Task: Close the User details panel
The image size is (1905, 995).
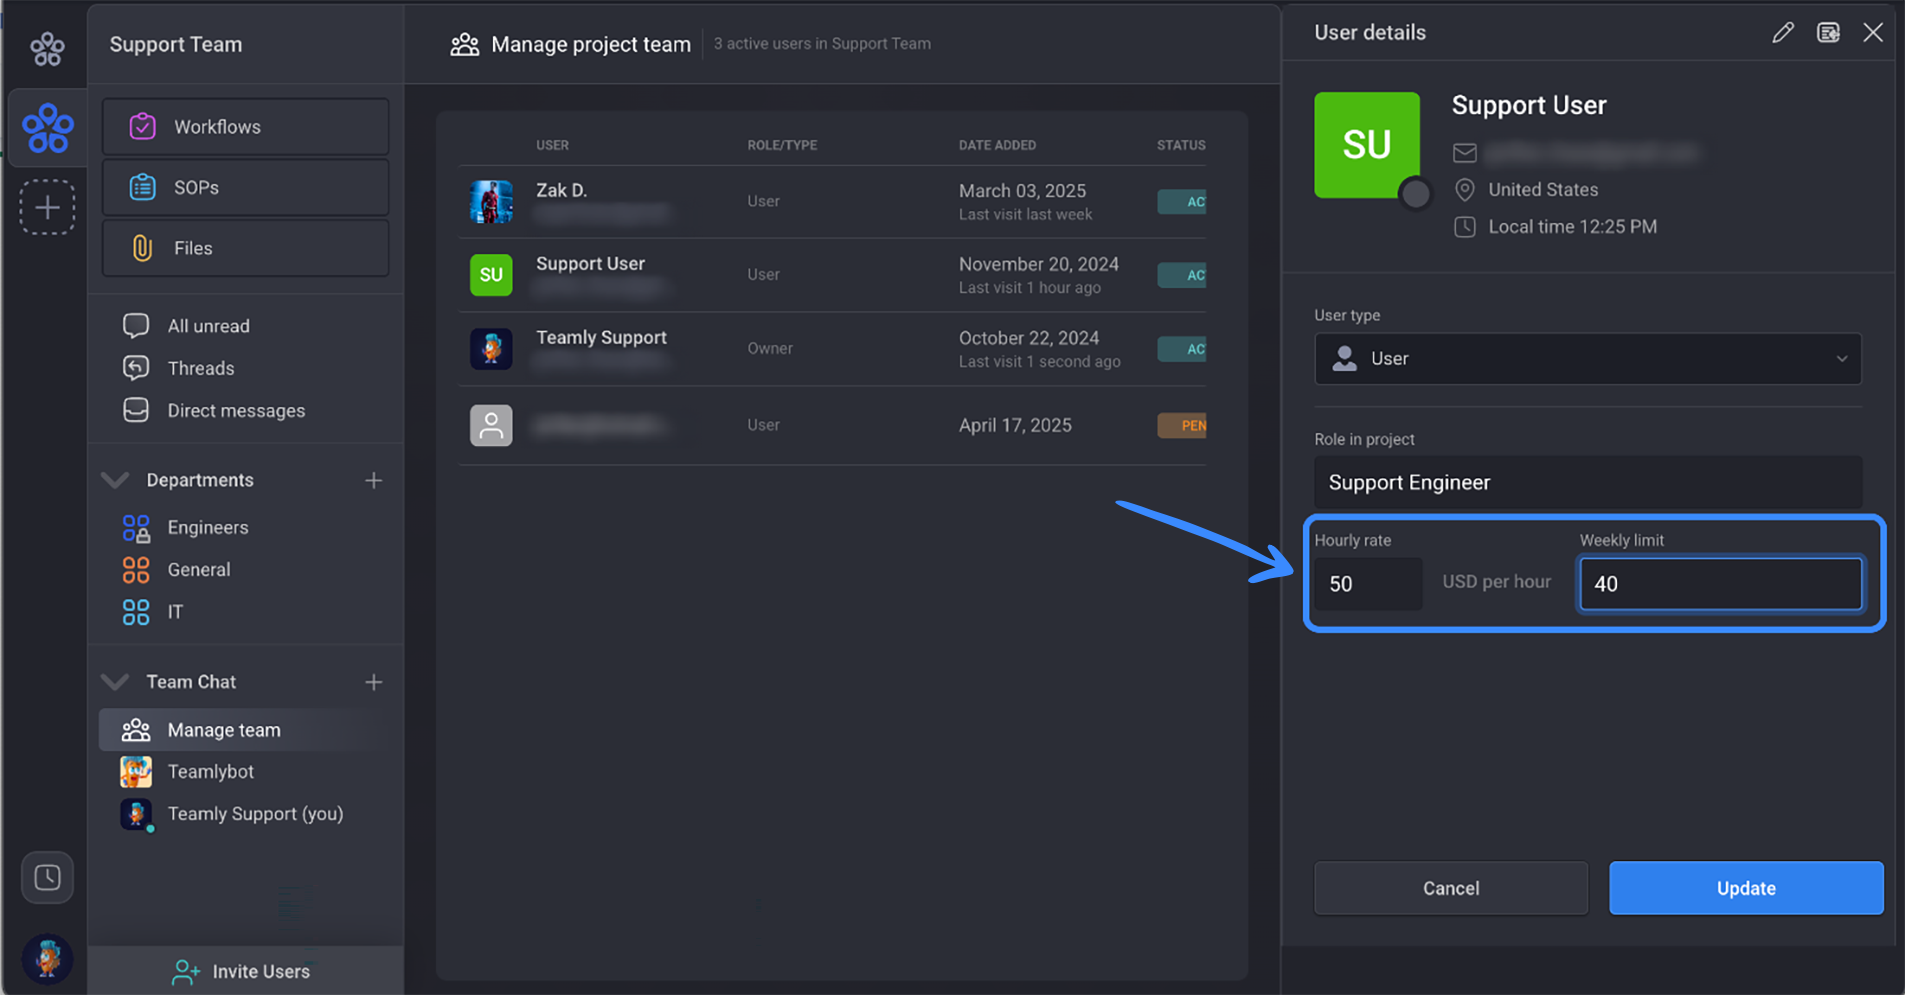Action: coord(1873,32)
